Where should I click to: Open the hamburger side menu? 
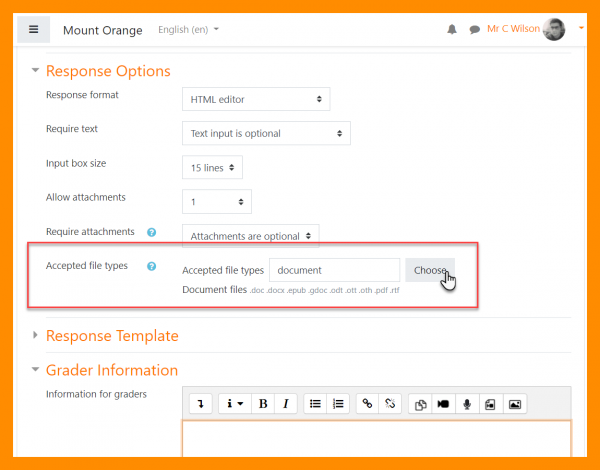33,29
